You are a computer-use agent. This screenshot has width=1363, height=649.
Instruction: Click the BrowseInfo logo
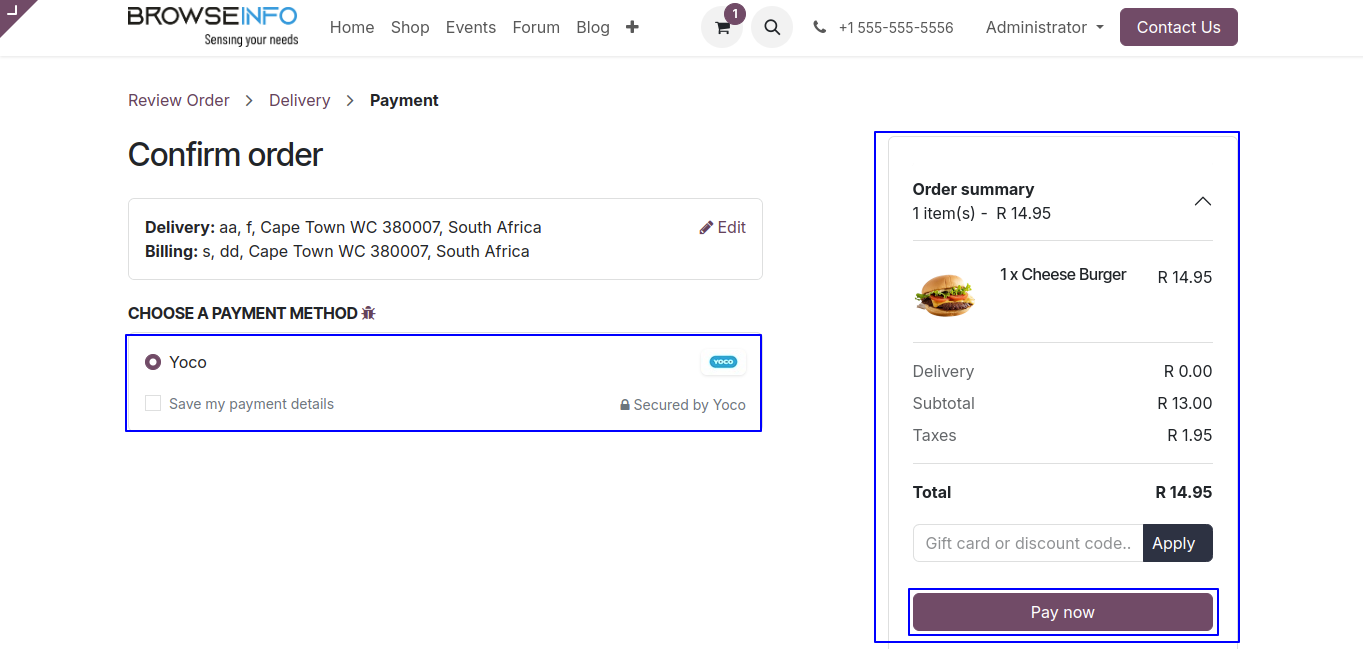pos(213,26)
